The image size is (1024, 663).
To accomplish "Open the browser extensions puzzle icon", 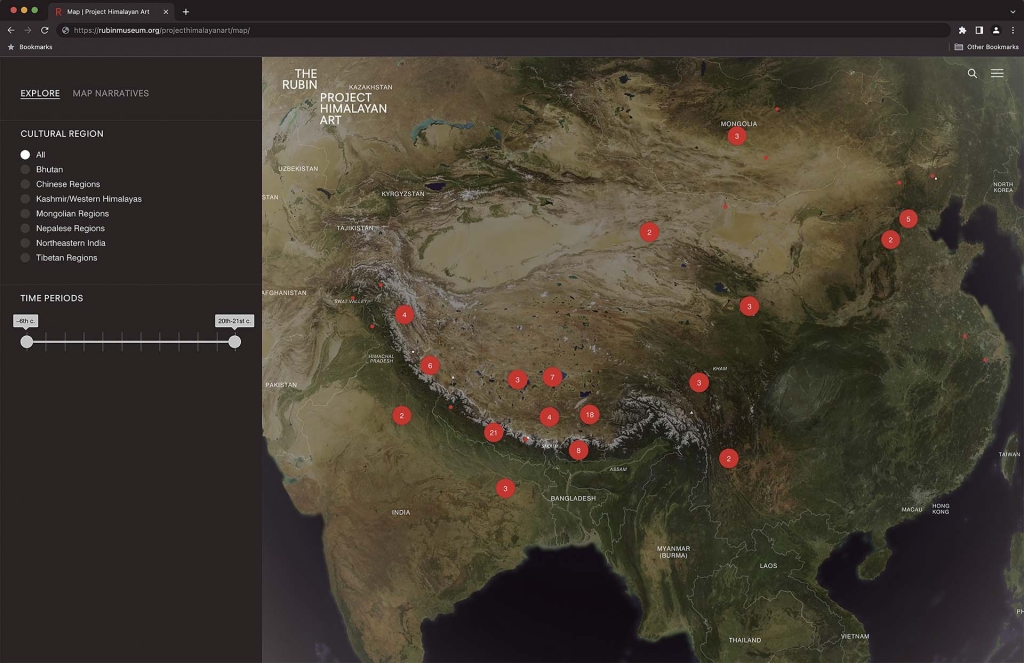I will point(962,30).
